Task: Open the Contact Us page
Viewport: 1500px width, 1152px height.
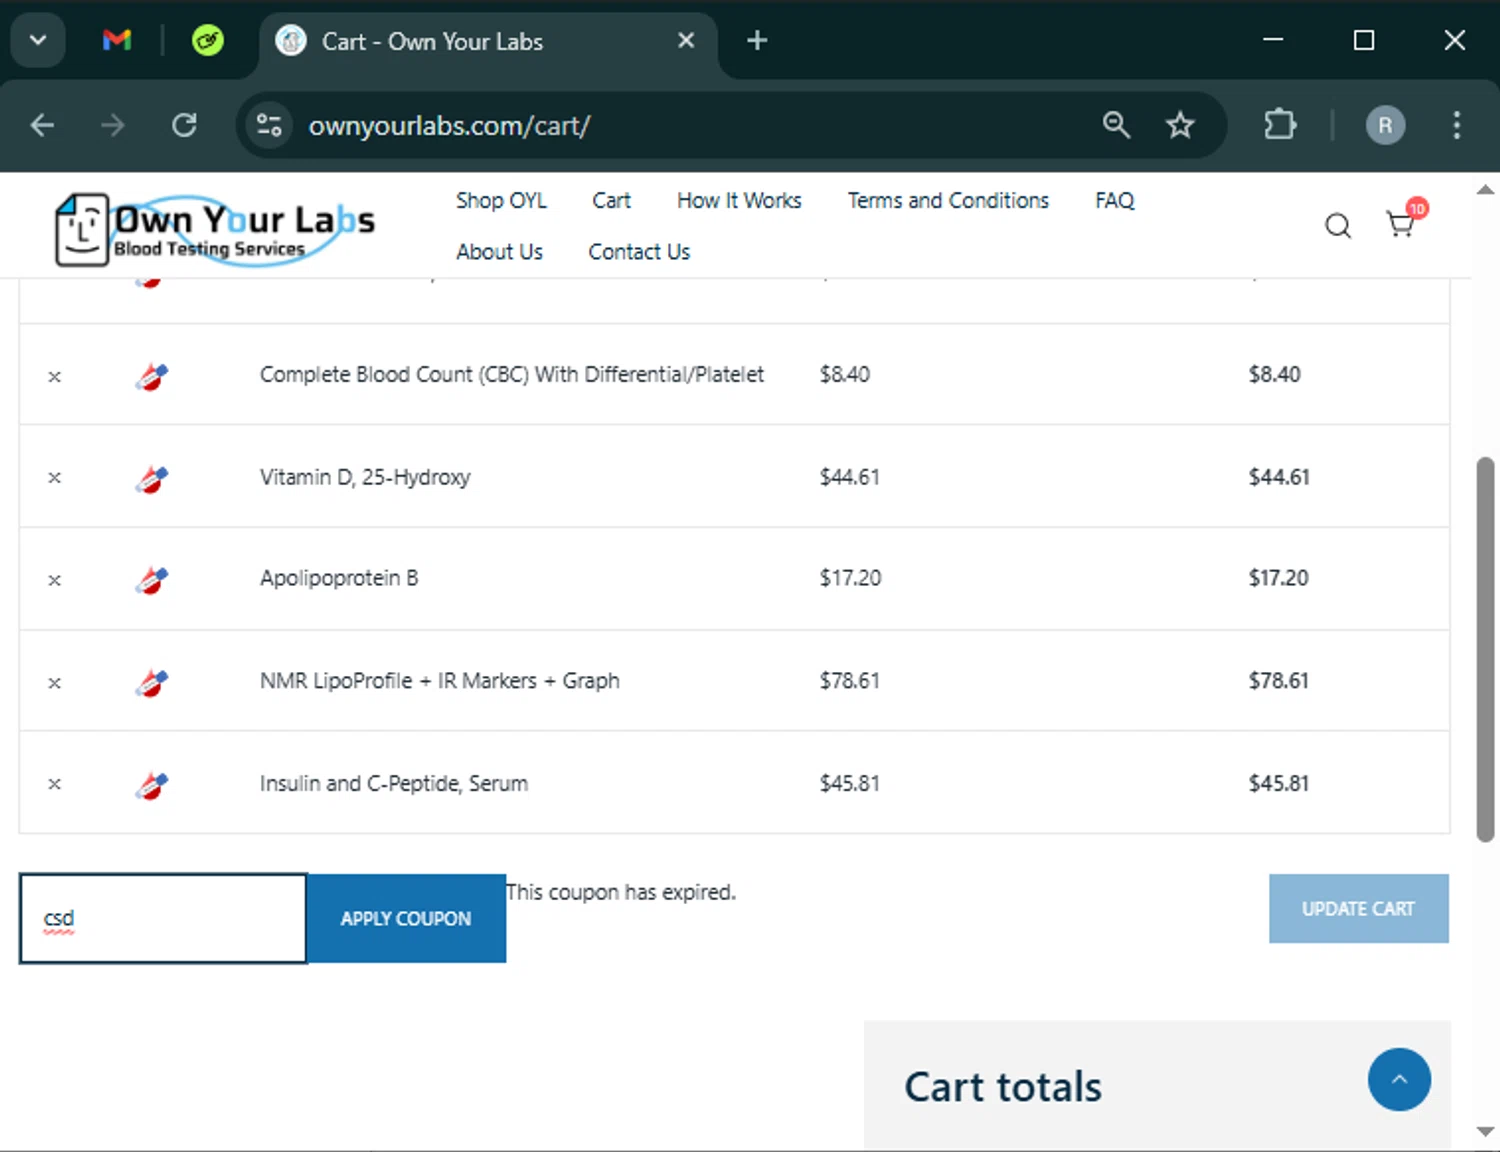Action: pos(639,252)
